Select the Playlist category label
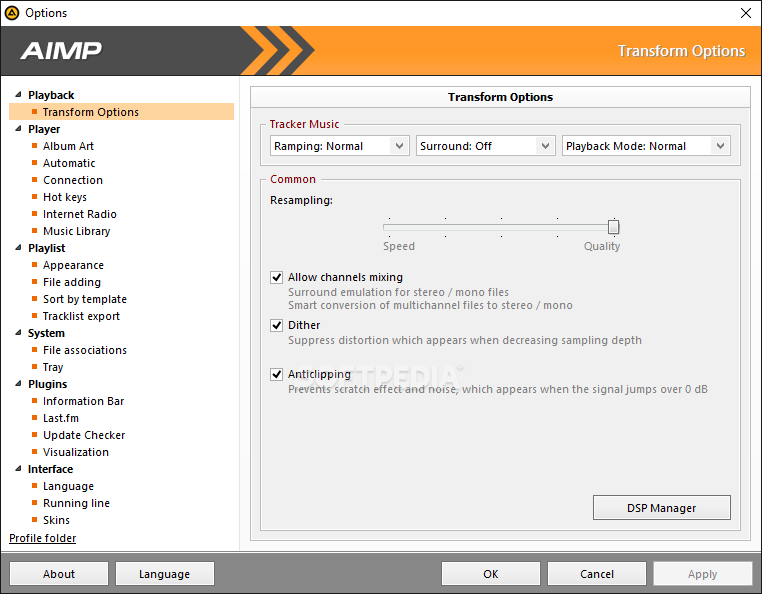 (x=47, y=248)
